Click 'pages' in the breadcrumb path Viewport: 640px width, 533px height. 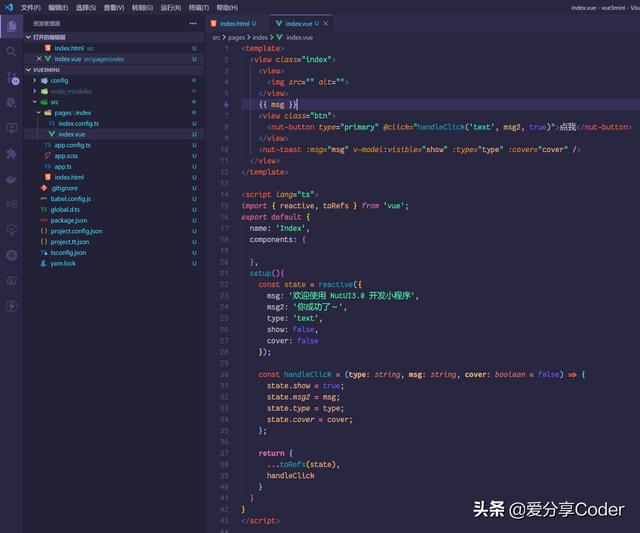point(236,37)
